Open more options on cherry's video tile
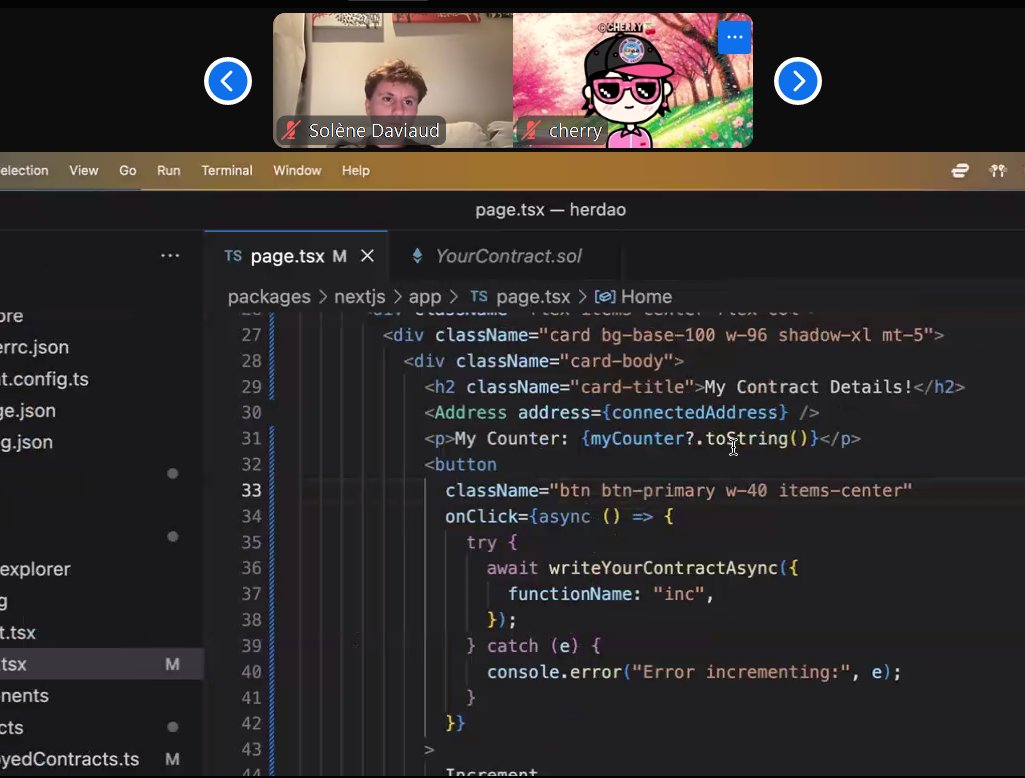 click(x=734, y=37)
